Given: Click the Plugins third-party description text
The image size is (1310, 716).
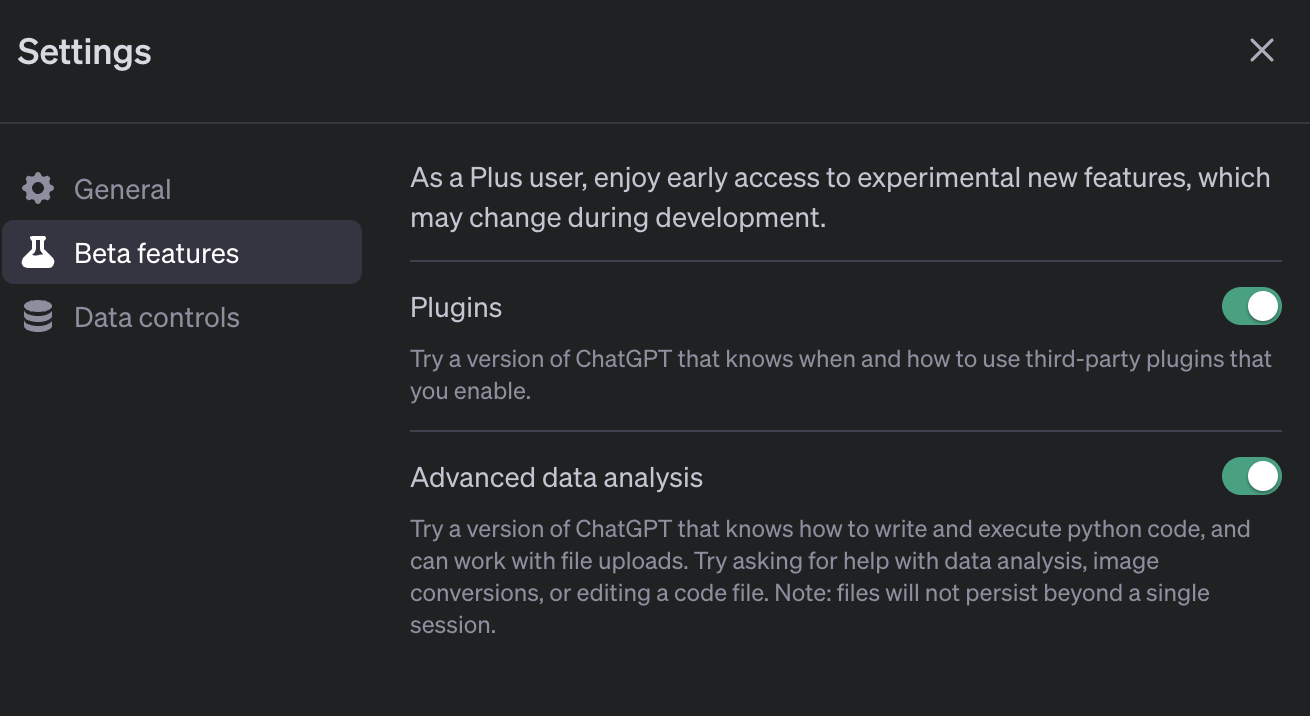Looking at the screenshot, I should click(x=840, y=374).
